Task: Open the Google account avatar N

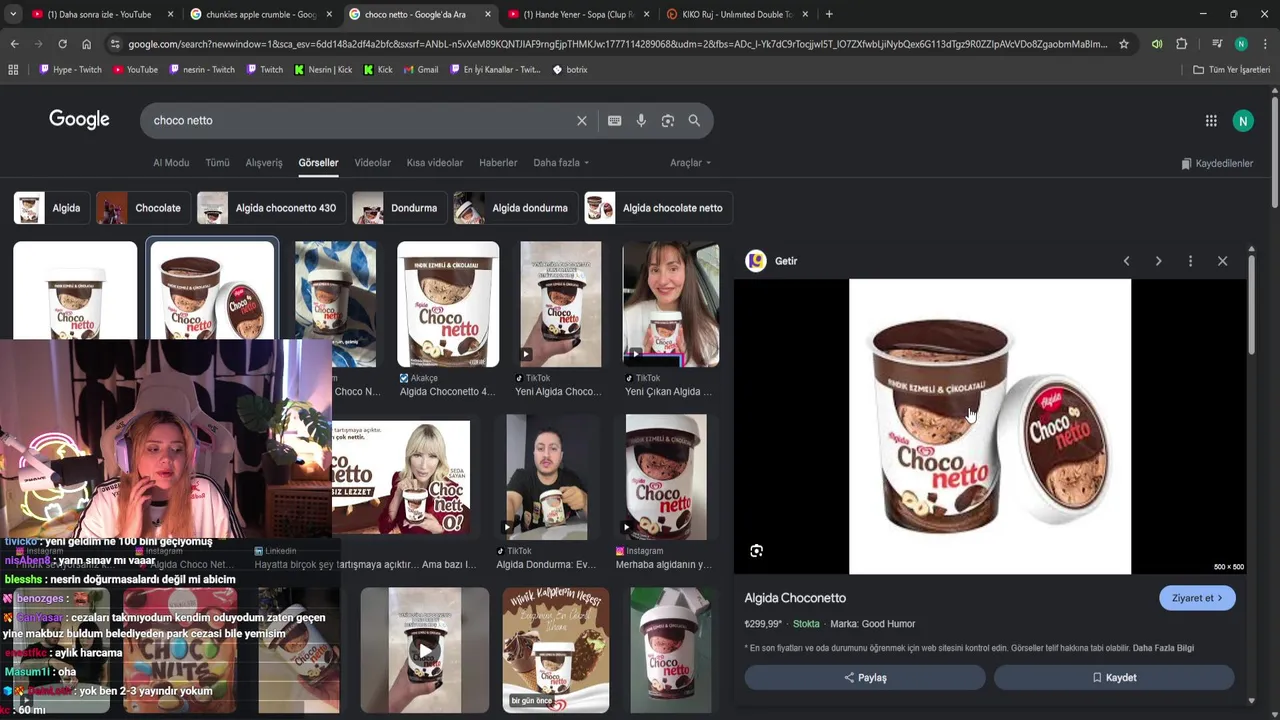Action: click(x=1243, y=121)
